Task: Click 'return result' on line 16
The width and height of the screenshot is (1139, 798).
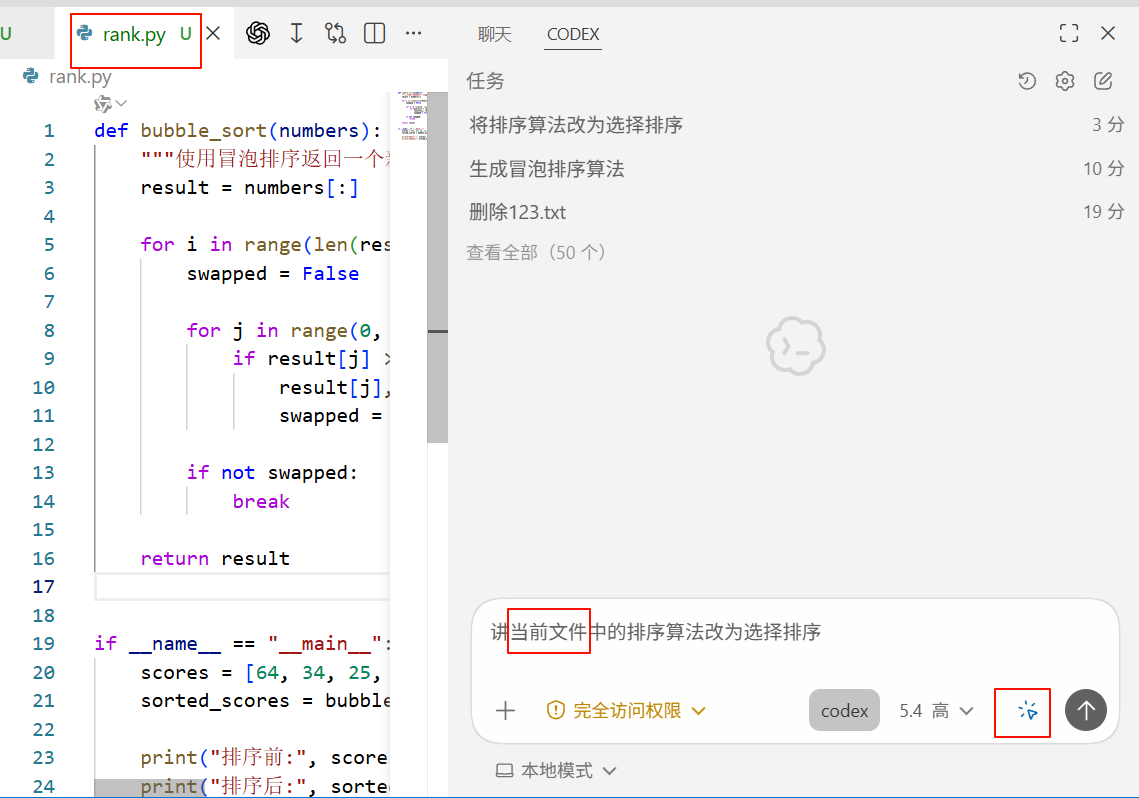Action: (x=215, y=558)
